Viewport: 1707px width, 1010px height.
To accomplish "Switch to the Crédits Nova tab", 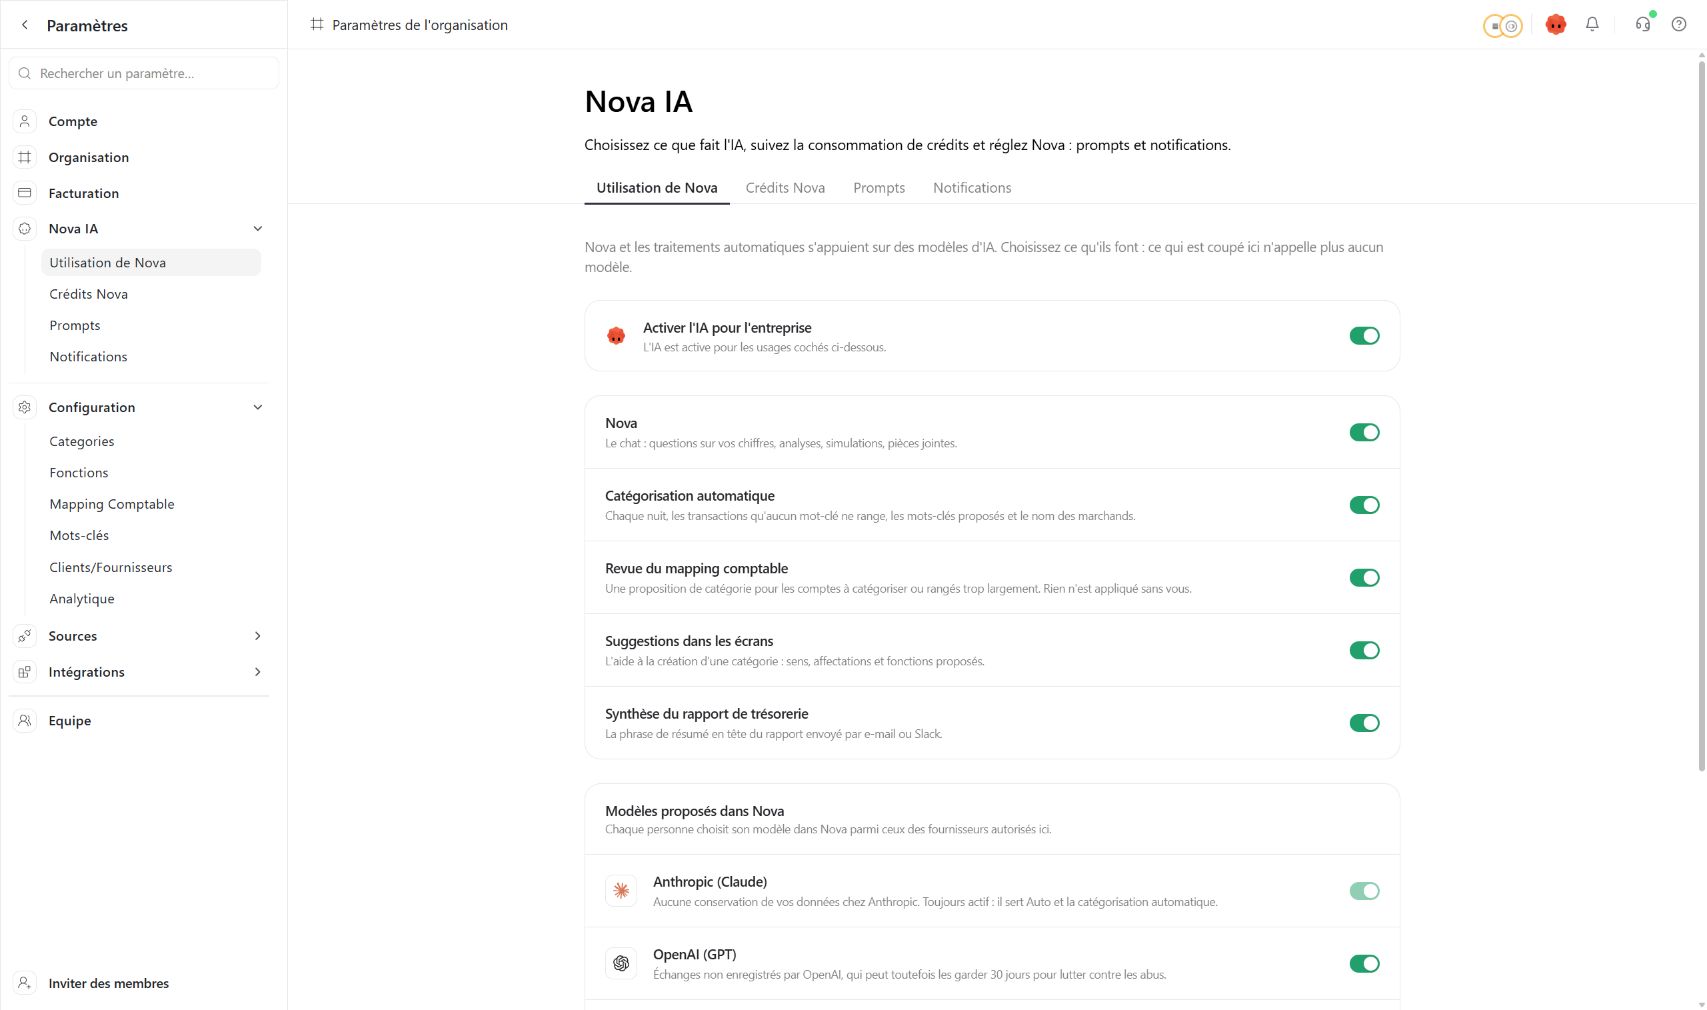I will pyautogui.click(x=785, y=188).
